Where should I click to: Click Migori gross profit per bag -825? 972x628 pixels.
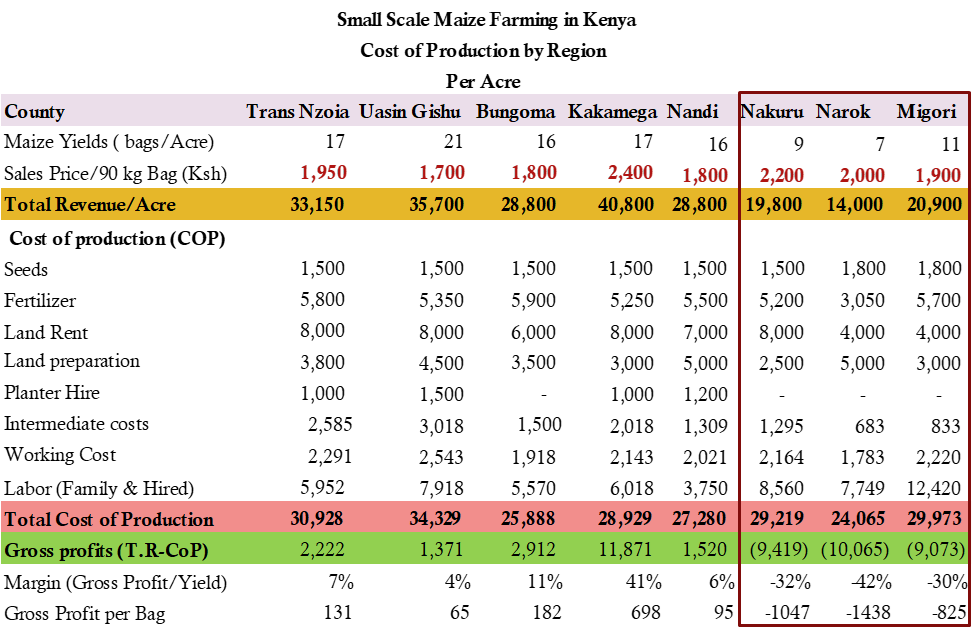pyautogui.click(x=949, y=613)
